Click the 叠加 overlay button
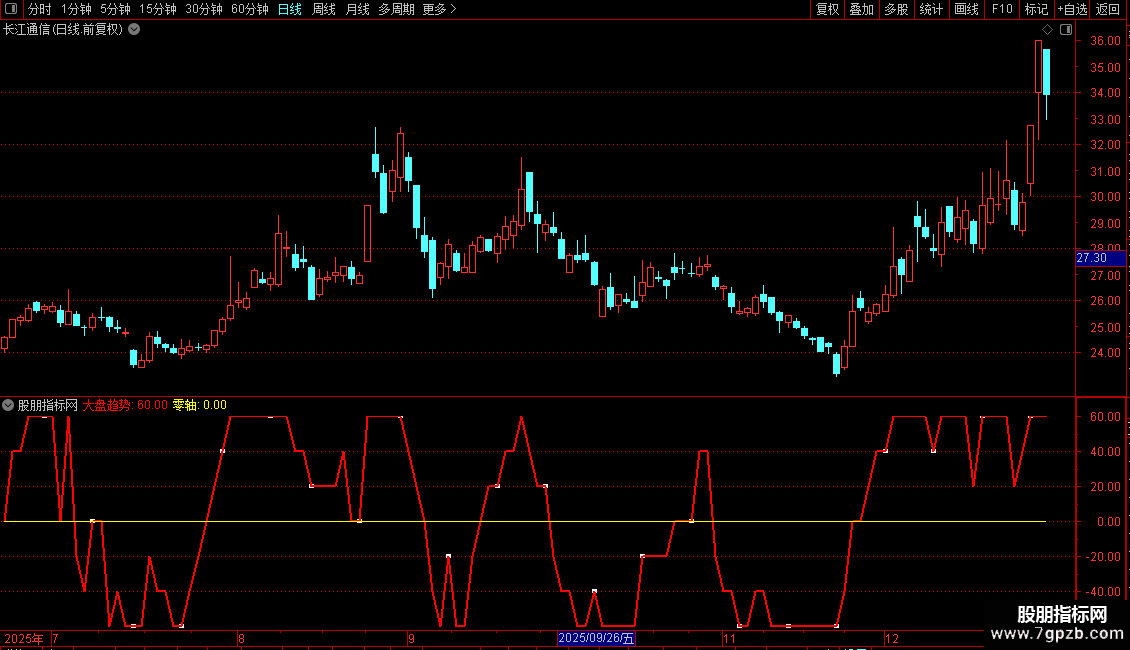This screenshot has height=650, width=1130. 862,9
